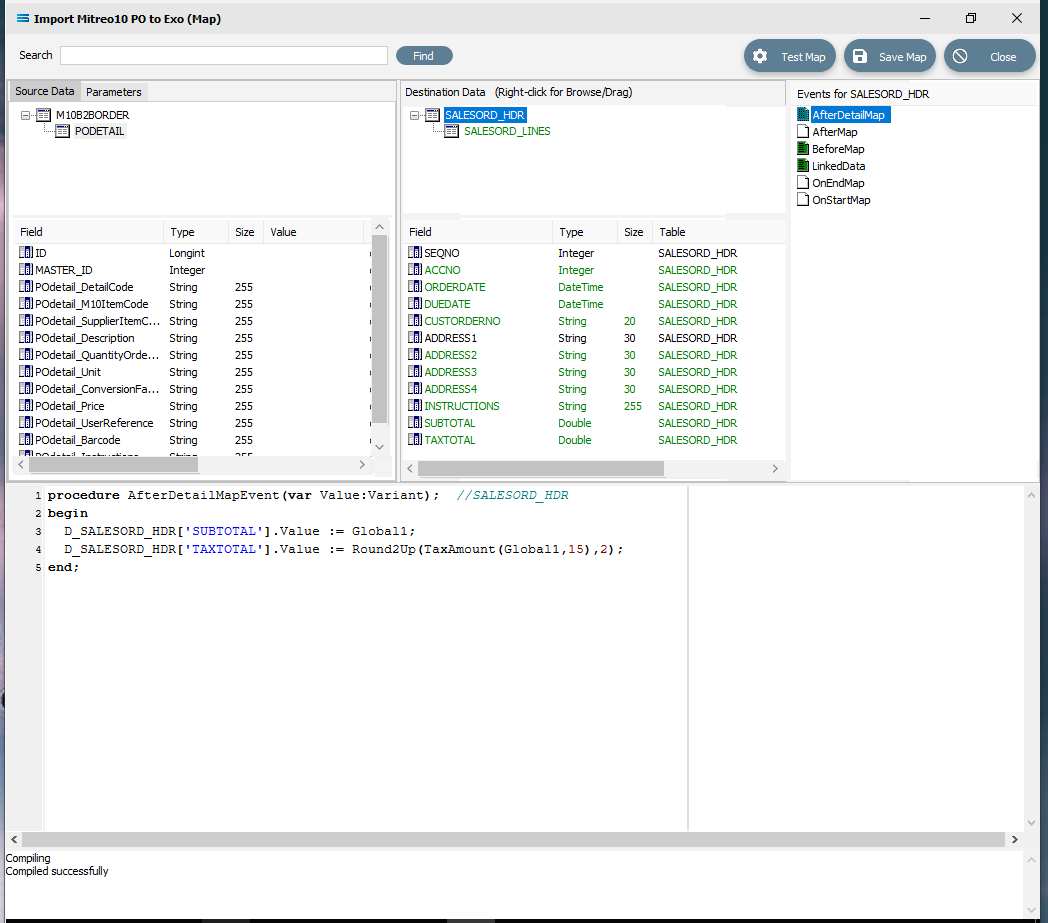Click the BeforeMap green document icon
Image resolution: width=1048 pixels, height=923 pixels.
[803, 149]
